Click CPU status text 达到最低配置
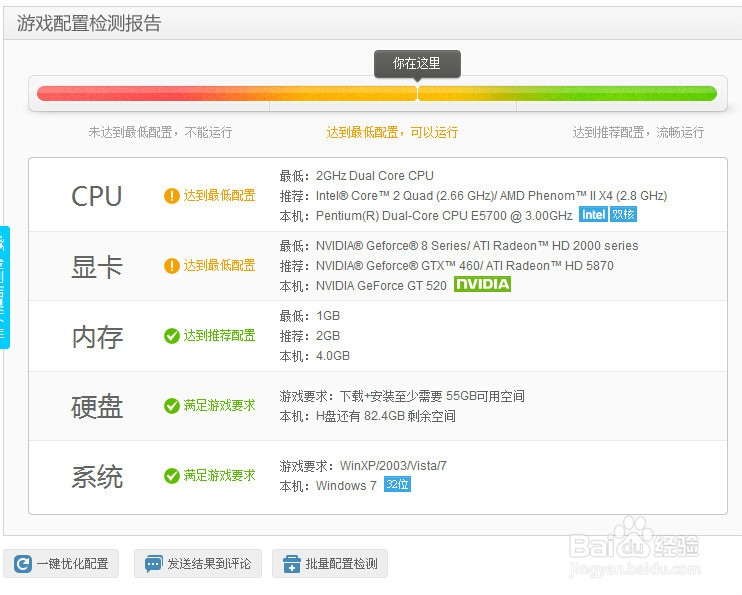The width and height of the screenshot is (742, 595). click(x=220, y=195)
